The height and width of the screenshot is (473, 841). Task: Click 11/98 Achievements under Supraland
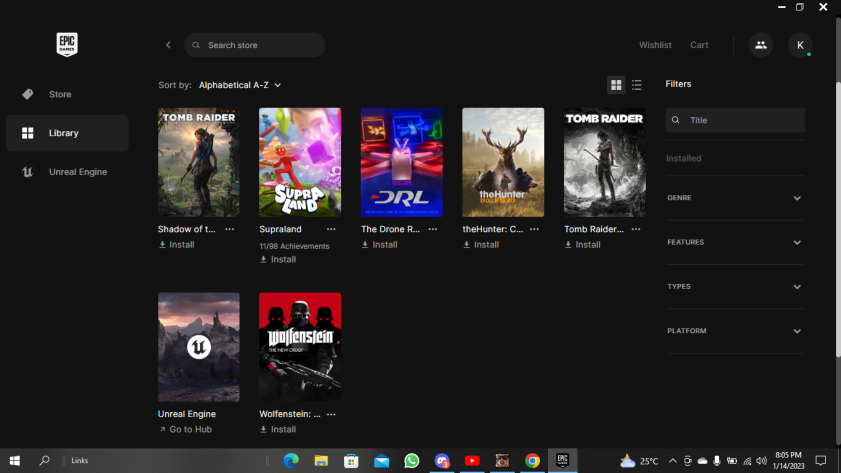(294, 246)
